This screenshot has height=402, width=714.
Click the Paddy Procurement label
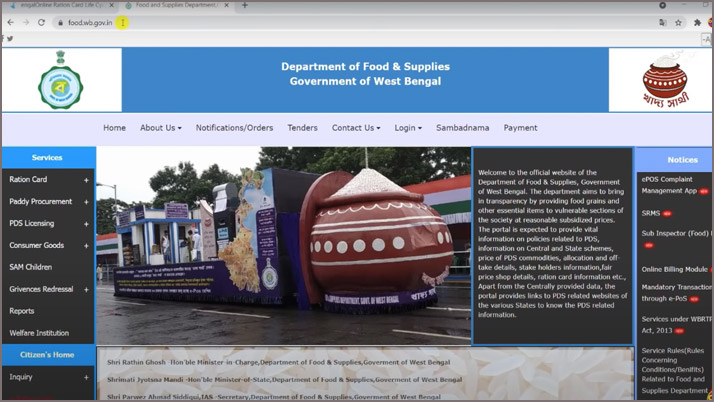click(x=41, y=201)
